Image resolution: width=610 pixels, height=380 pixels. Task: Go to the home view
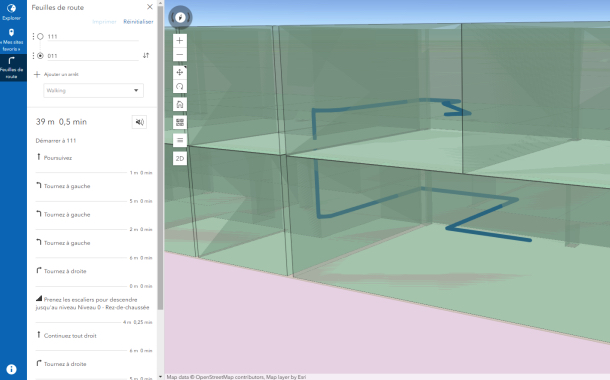coord(180,104)
